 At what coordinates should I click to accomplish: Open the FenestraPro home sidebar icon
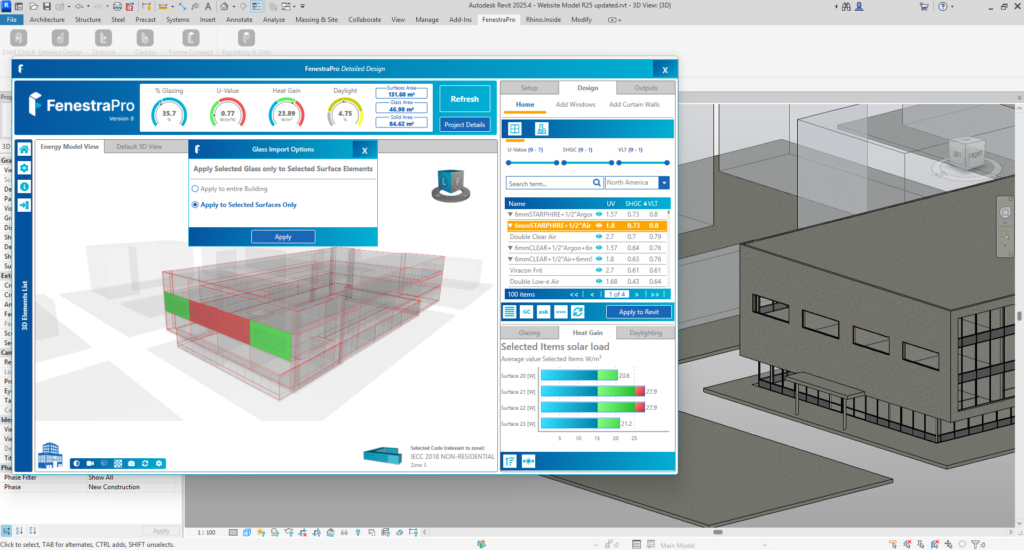coord(24,150)
